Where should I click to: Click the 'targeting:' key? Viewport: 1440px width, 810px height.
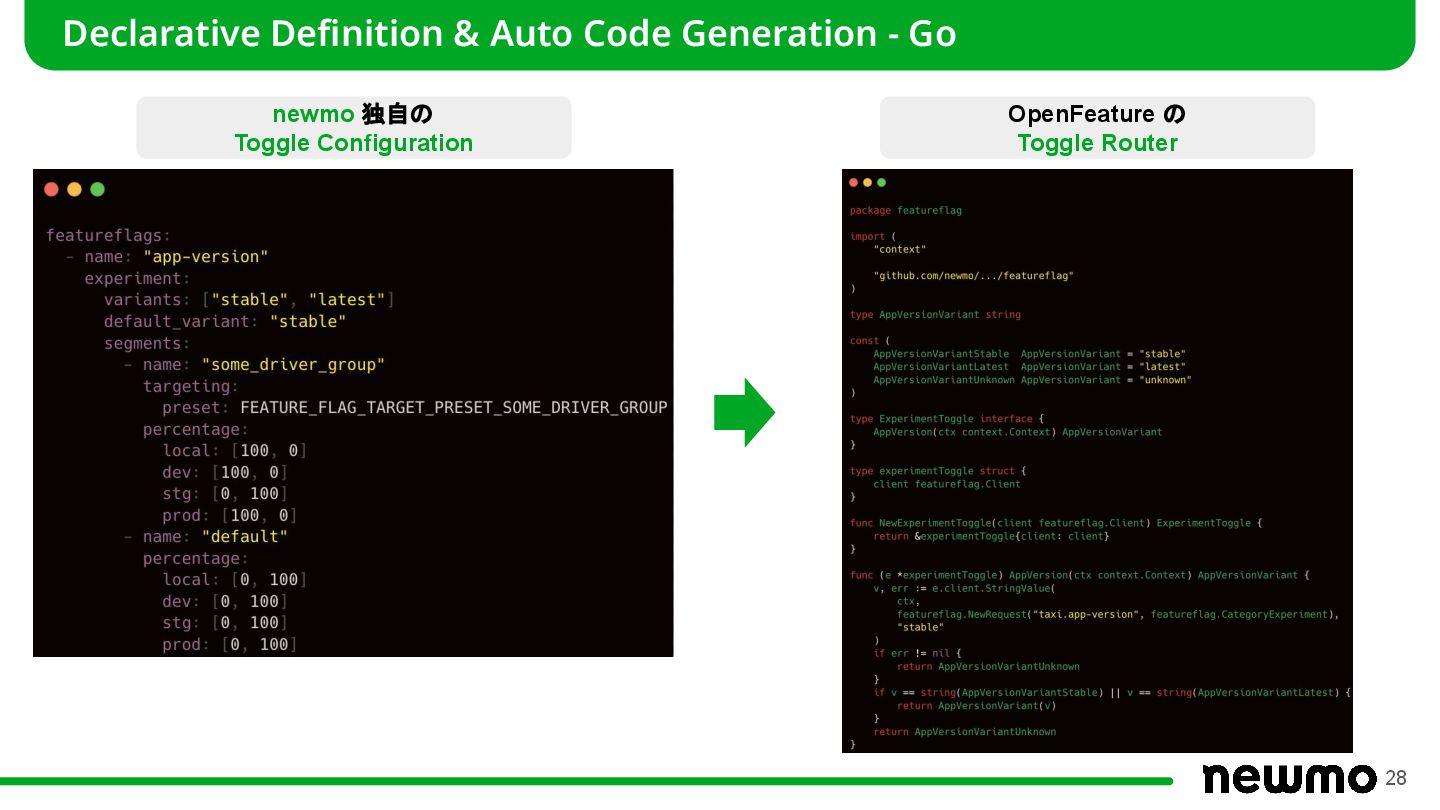click(191, 387)
